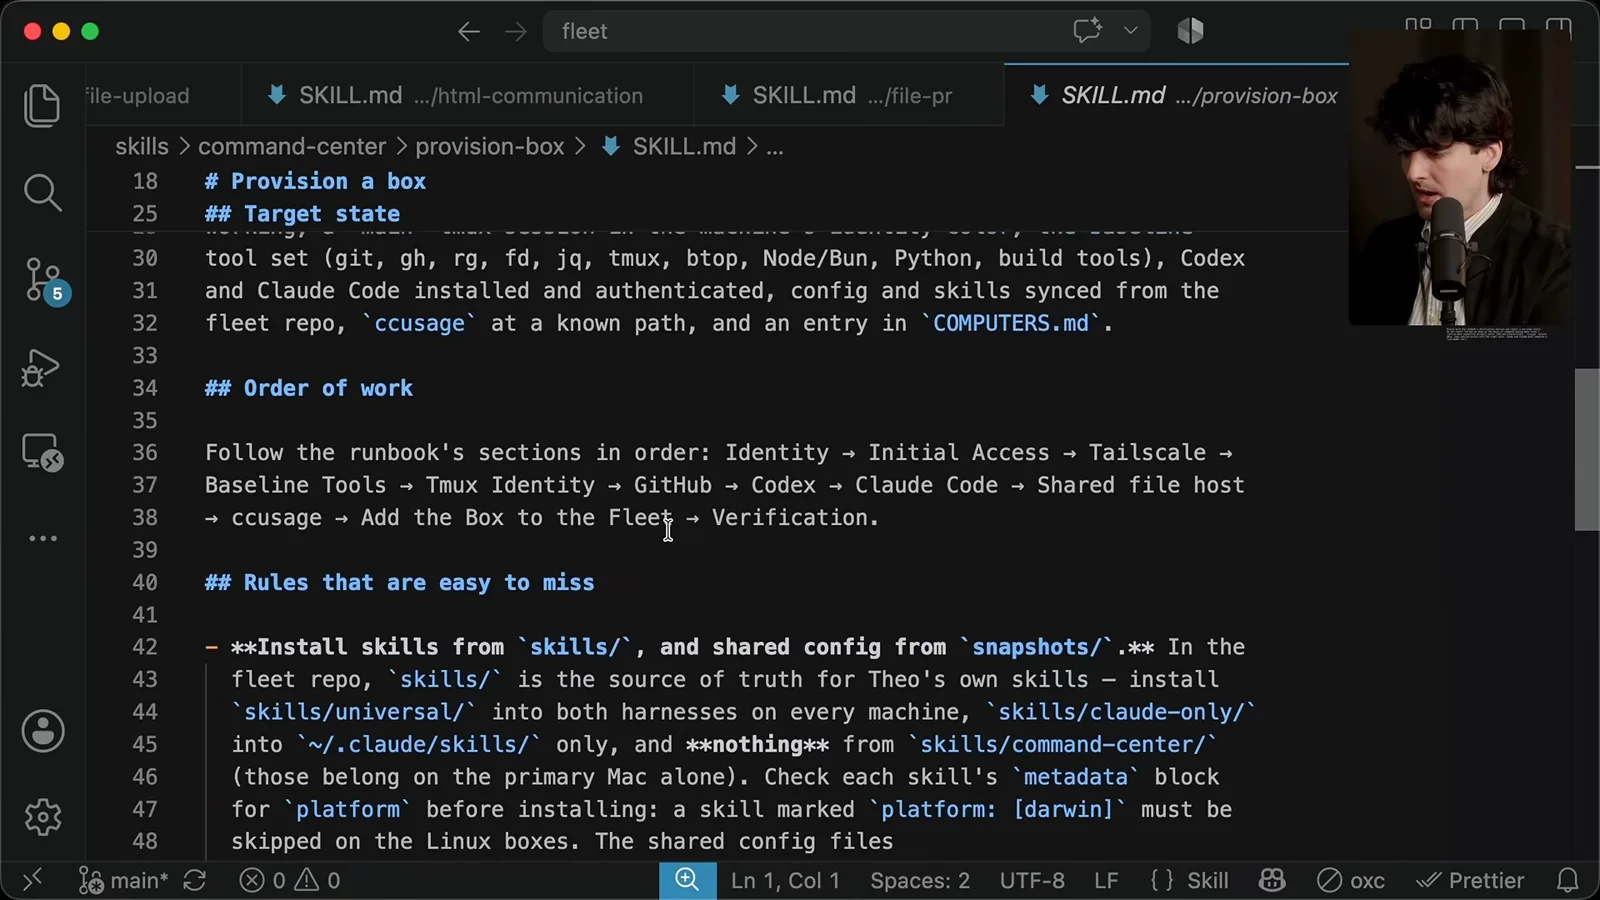The image size is (1600, 900).
Task: Change end of line sequence LF
Action: (x=1106, y=880)
